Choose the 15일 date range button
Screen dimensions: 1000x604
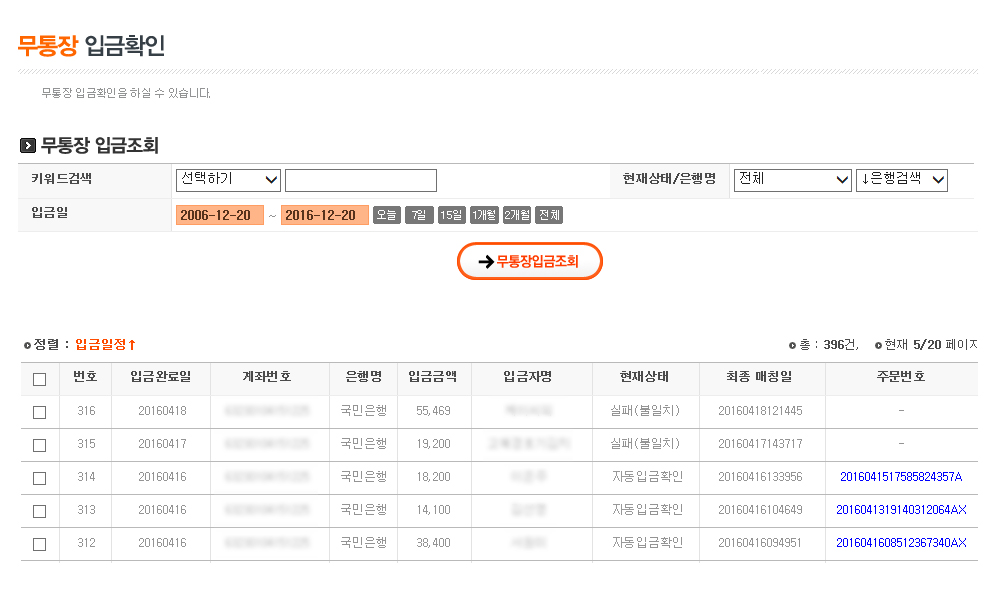(x=452, y=215)
